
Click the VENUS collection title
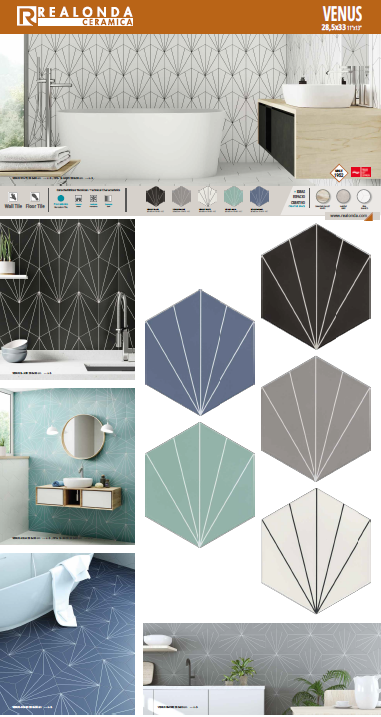coord(342,14)
